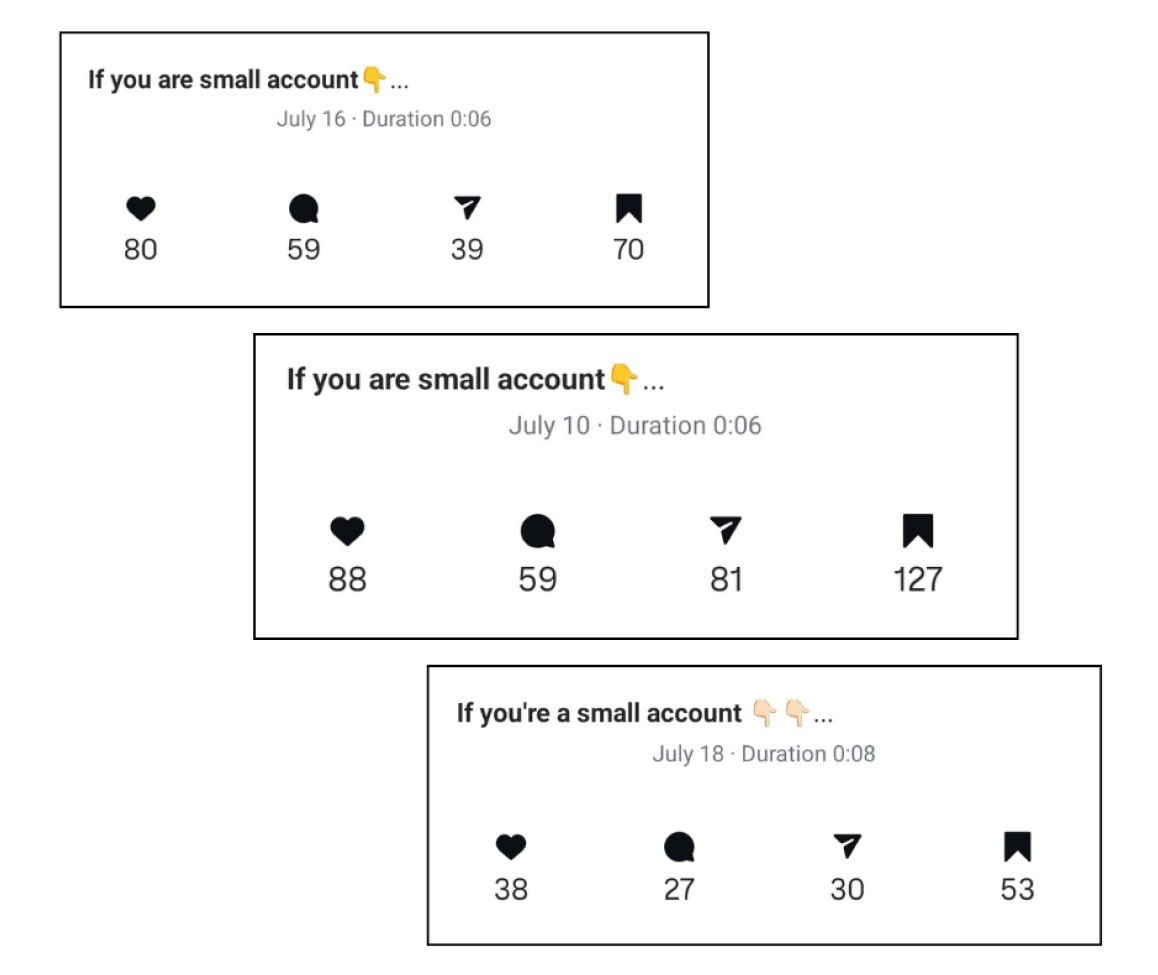
Task: Click the "July 10 · Duration 0:06" text
Action: pyautogui.click(x=634, y=425)
